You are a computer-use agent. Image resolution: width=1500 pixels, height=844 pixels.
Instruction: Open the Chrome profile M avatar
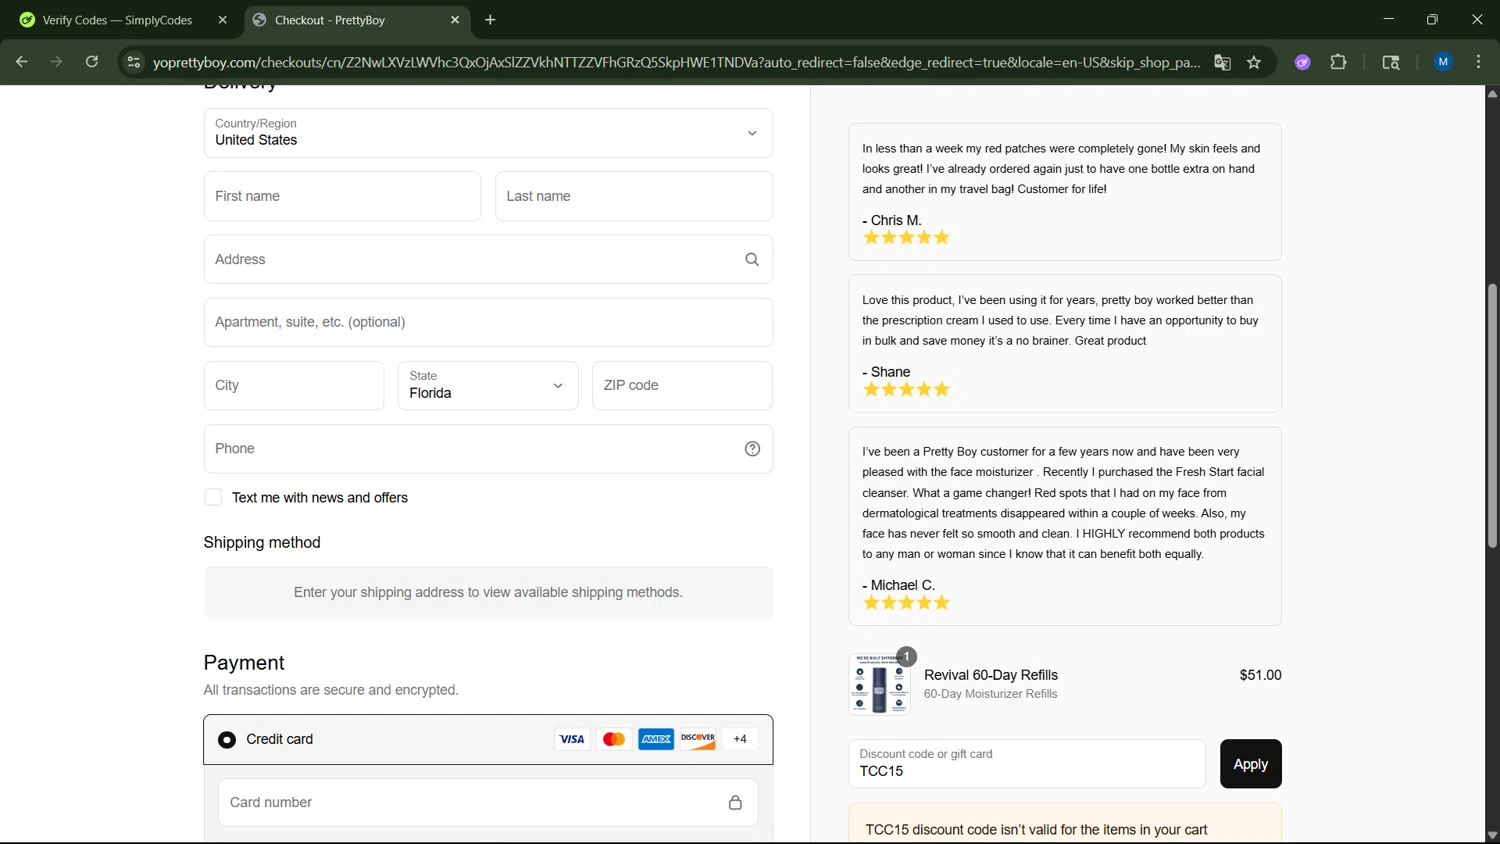tap(1443, 62)
